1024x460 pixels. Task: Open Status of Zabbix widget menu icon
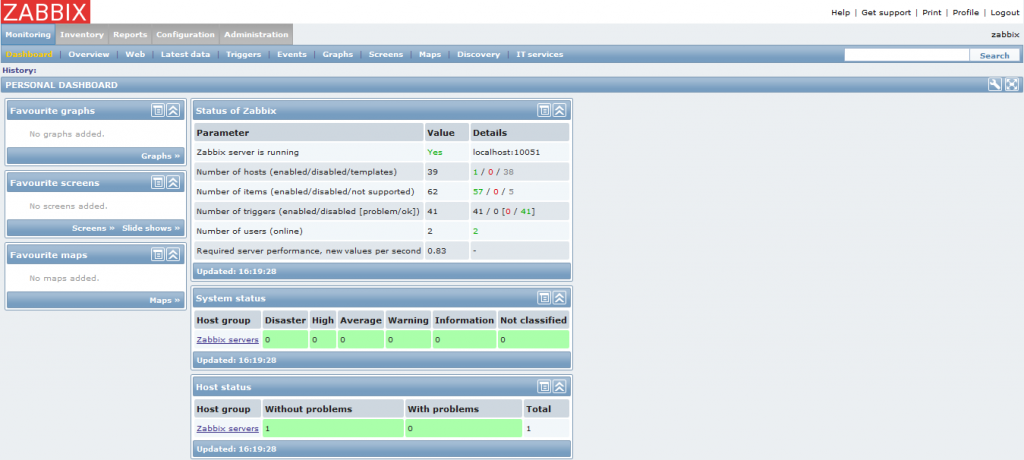click(544, 110)
